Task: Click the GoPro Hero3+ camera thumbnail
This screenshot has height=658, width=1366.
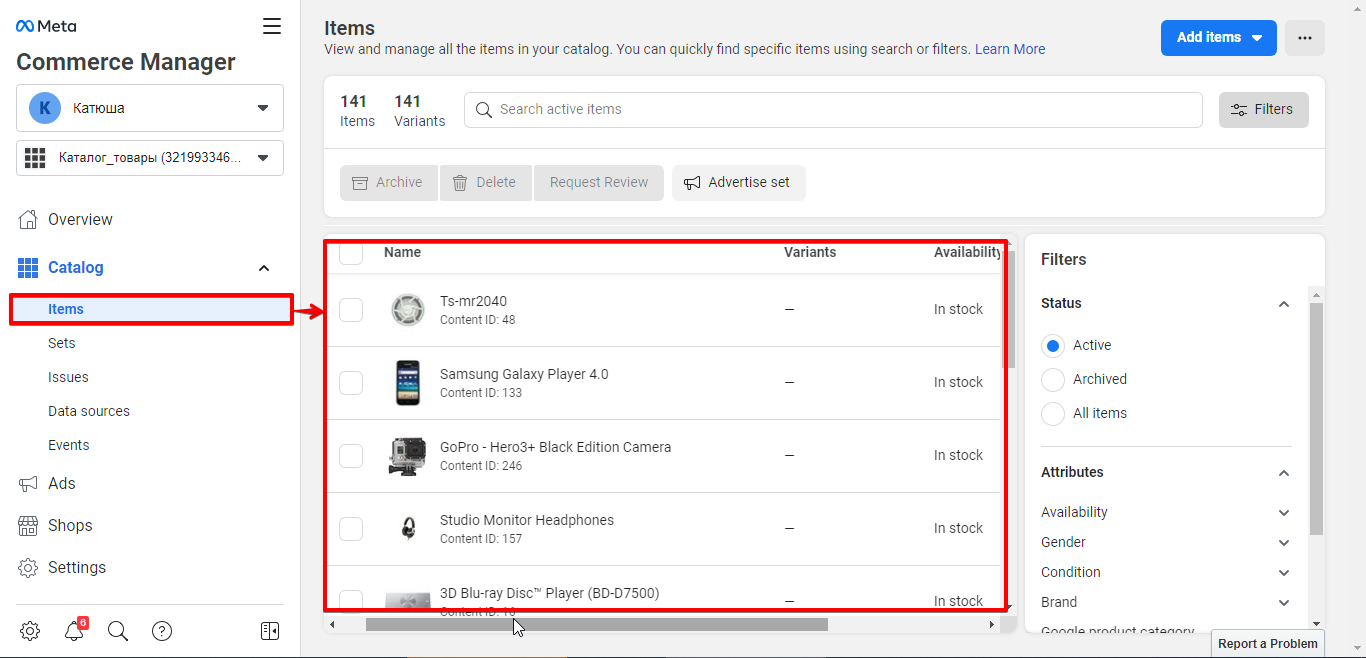Action: [x=408, y=456]
